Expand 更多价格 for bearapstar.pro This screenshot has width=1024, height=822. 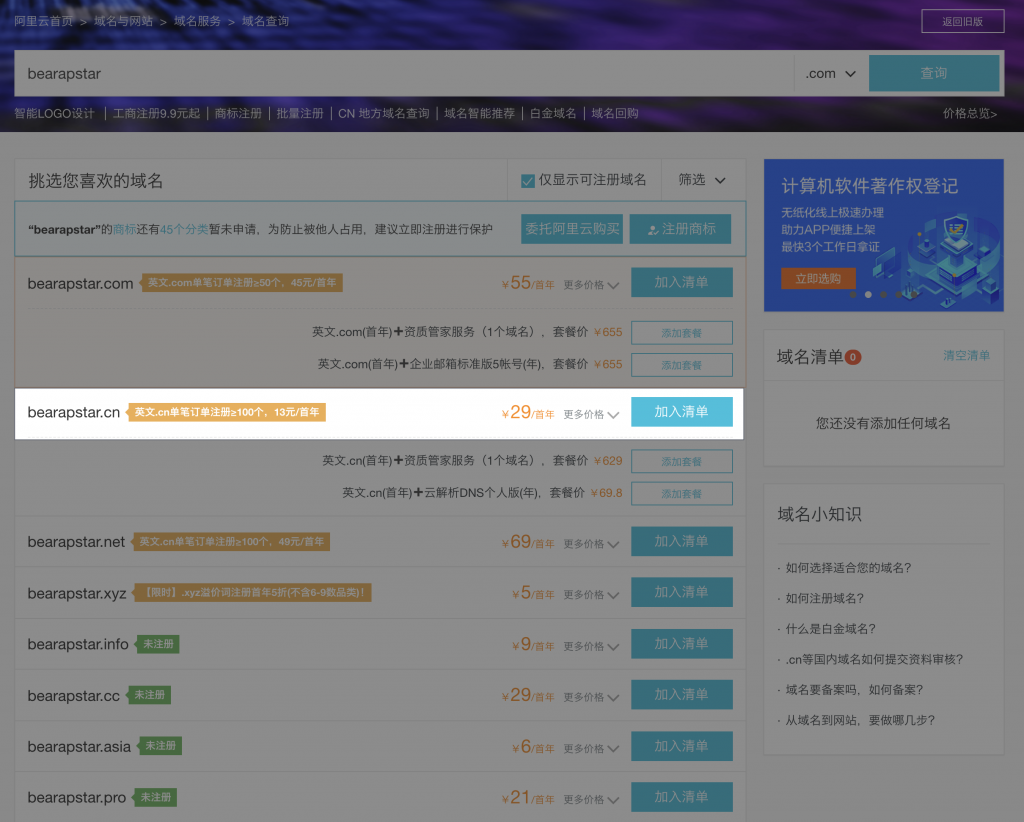point(591,800)
